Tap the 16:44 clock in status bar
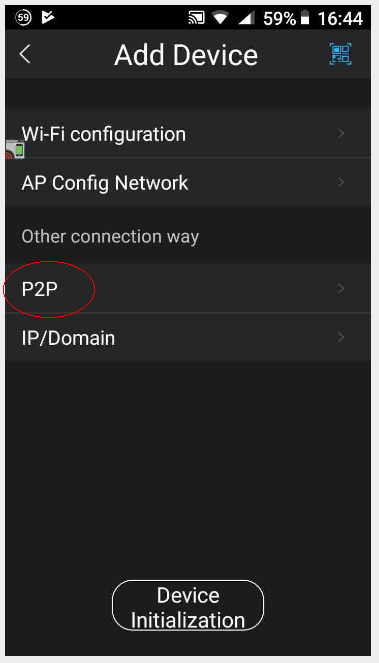 pyautogui.click(x=341, y=18)
